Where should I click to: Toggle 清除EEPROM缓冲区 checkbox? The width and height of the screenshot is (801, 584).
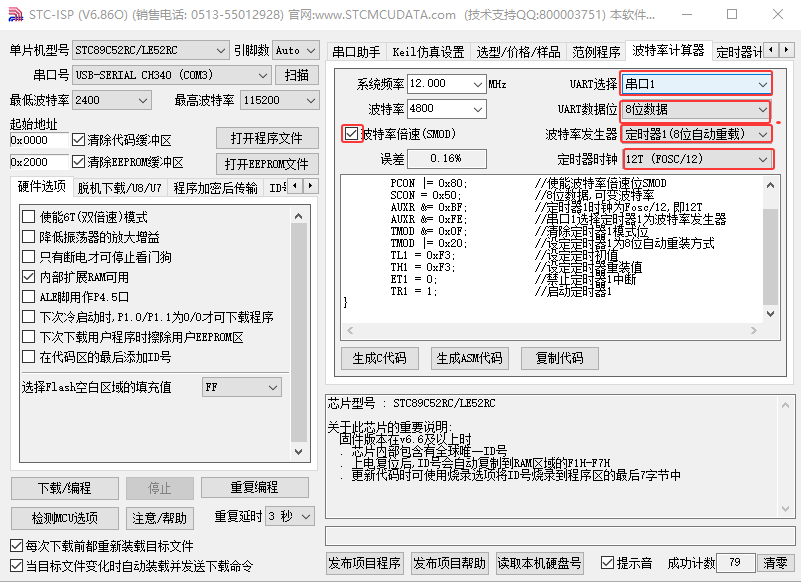(x=78, y=162)
